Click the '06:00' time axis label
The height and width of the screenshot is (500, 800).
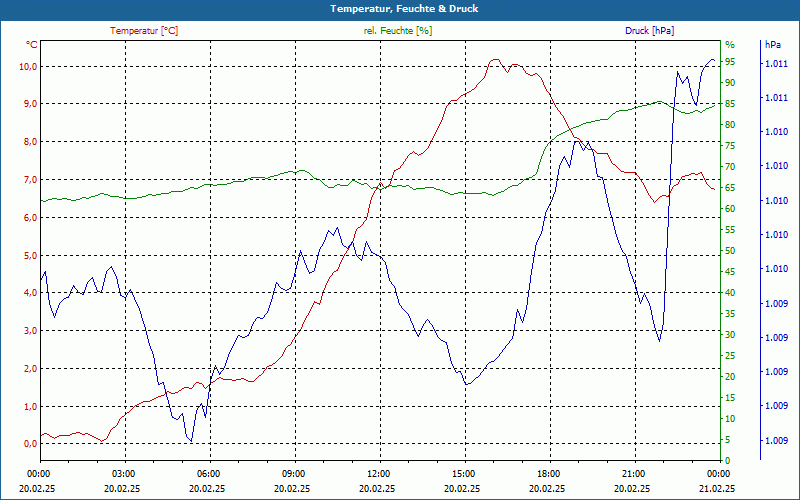coord(208,473)
